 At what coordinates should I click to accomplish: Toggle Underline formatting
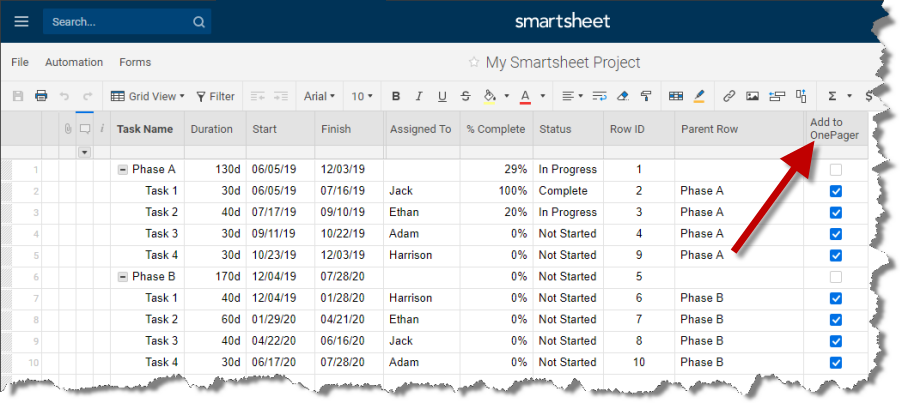point(442,96)
